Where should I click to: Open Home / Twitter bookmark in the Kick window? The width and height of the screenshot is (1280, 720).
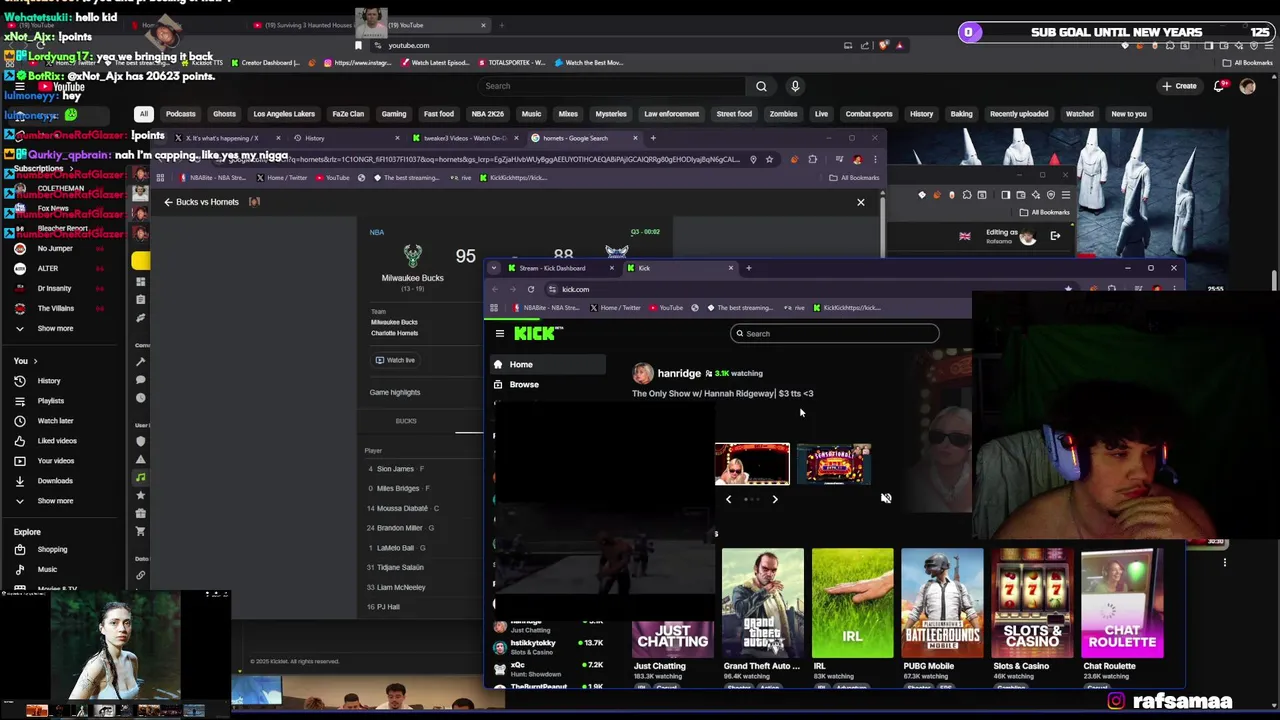pyautogui.click(x=615, y=308)
